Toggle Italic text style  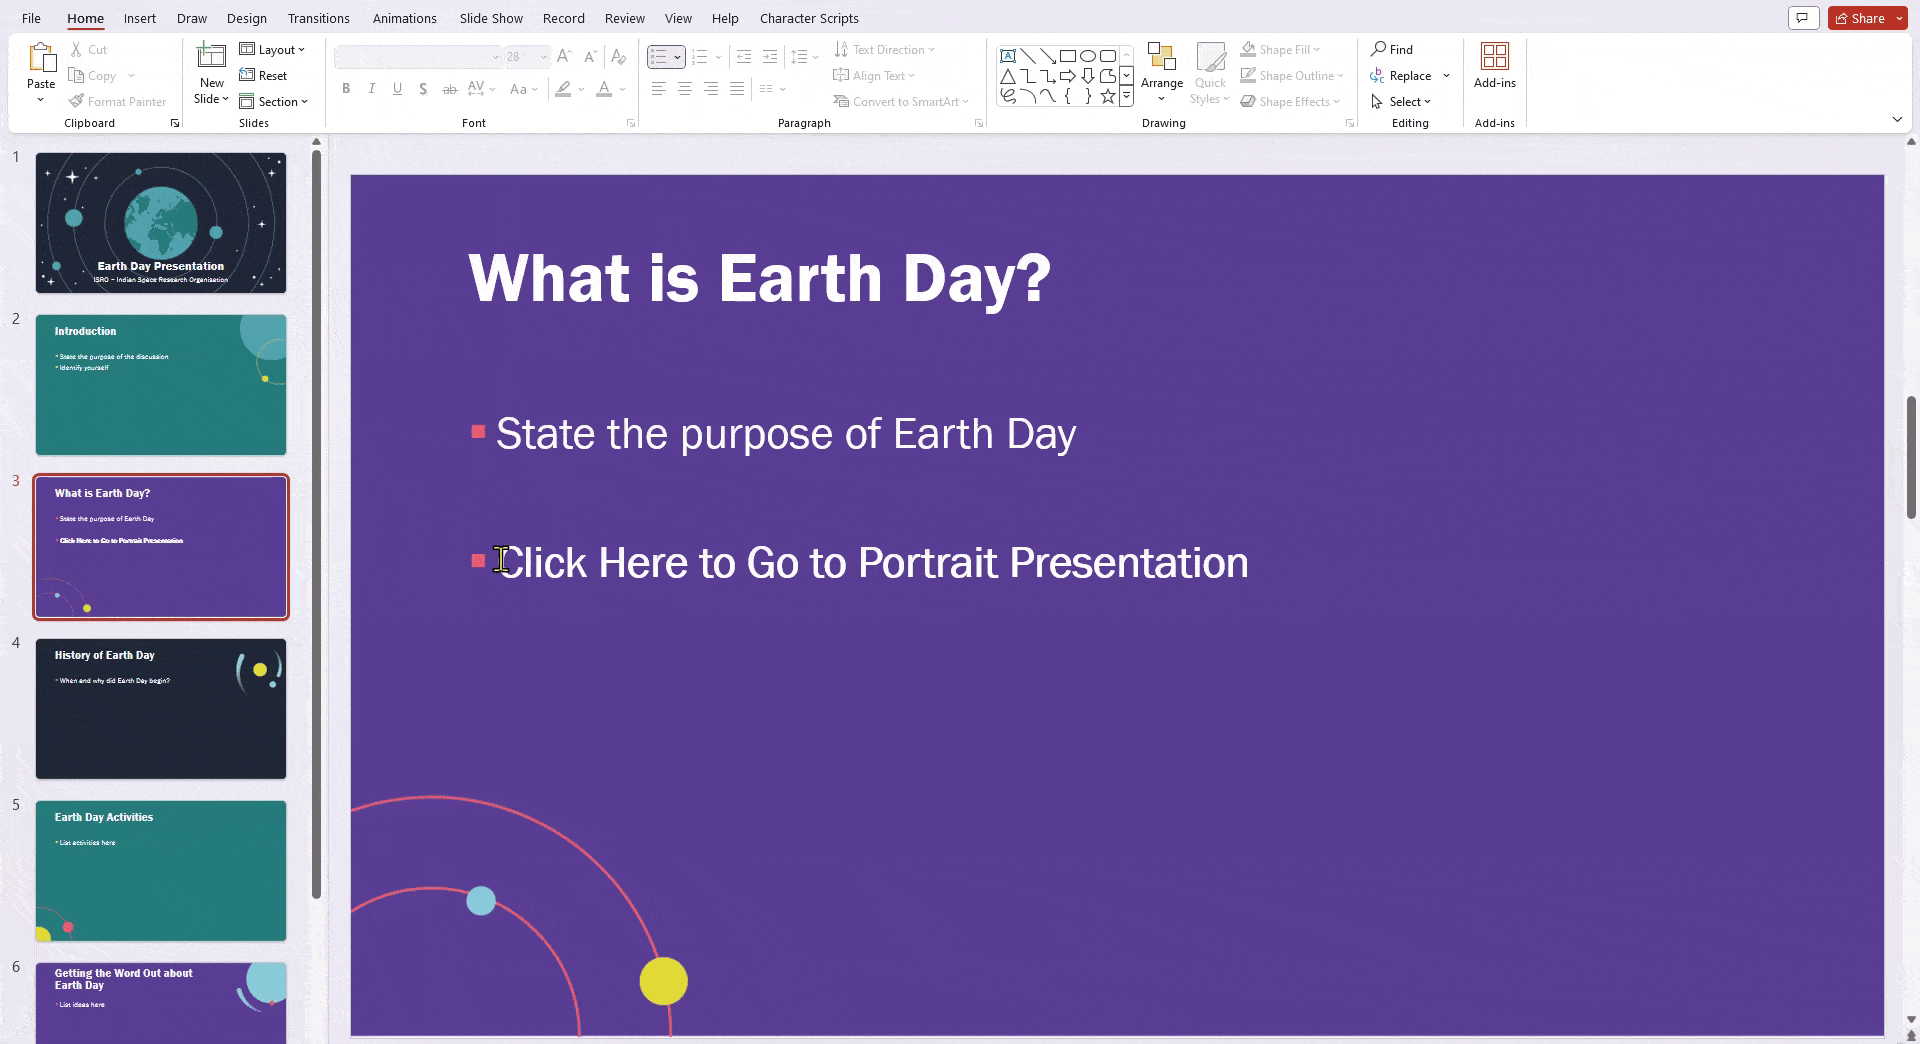tap(372, 89)
